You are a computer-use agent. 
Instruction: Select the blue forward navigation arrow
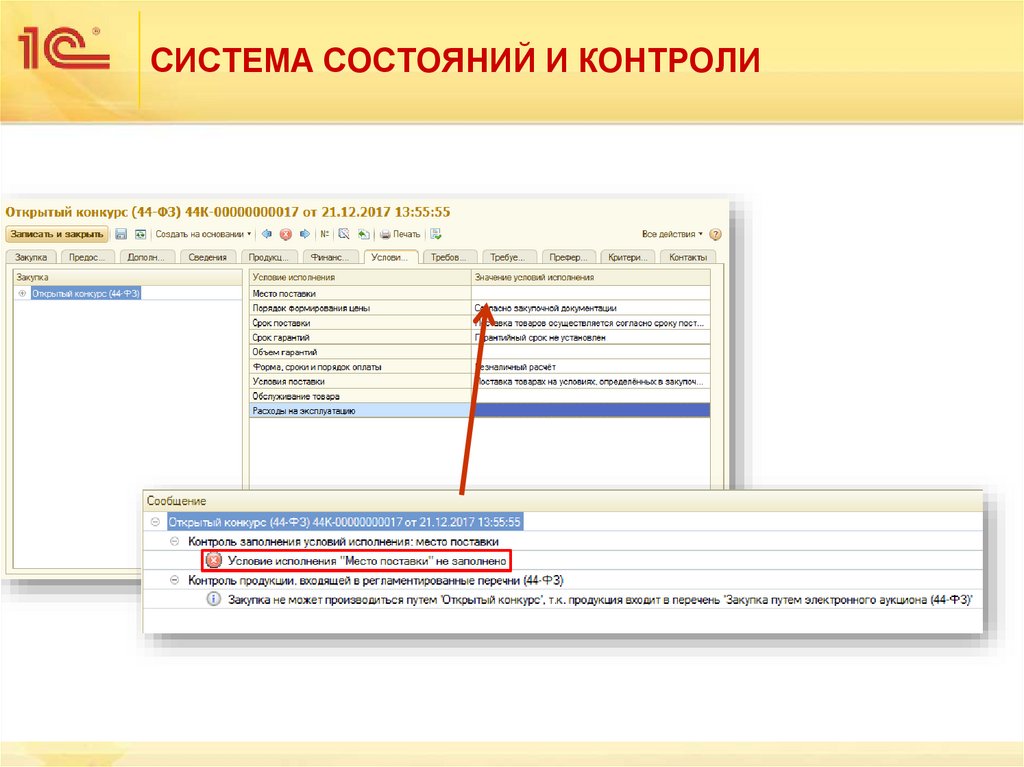click(x=303, y=233)
